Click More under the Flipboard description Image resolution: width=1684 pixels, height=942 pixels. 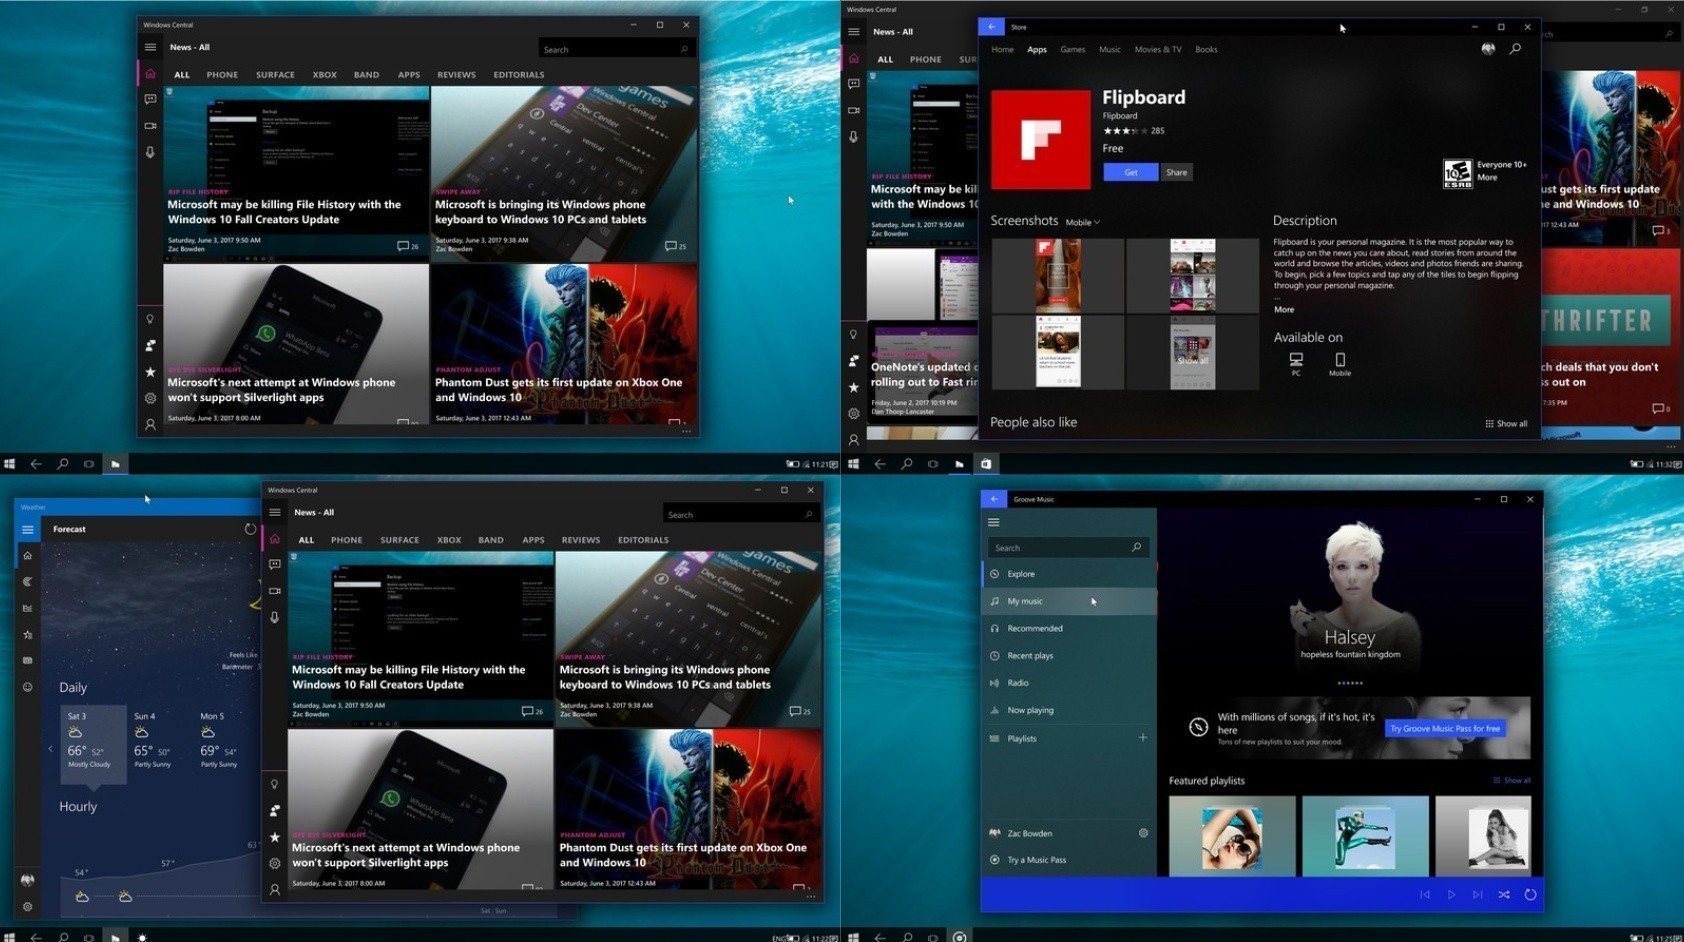tap(1284, 309)
